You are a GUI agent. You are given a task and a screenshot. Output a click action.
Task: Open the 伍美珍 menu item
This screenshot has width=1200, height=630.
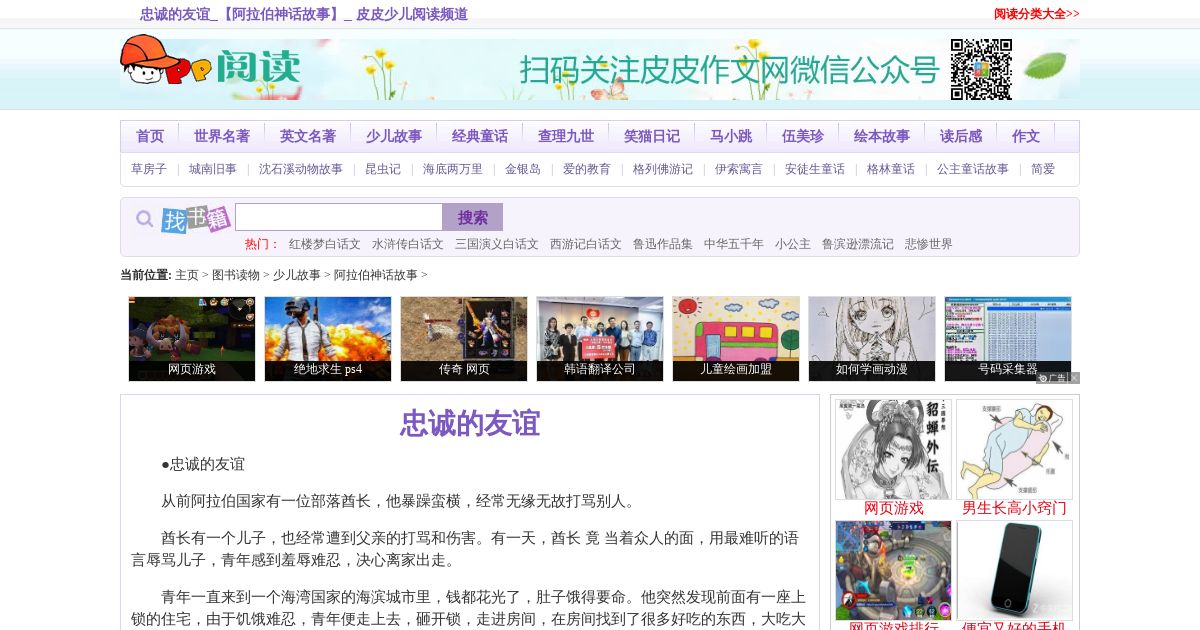pyautogui.click(x=803, y=136)
